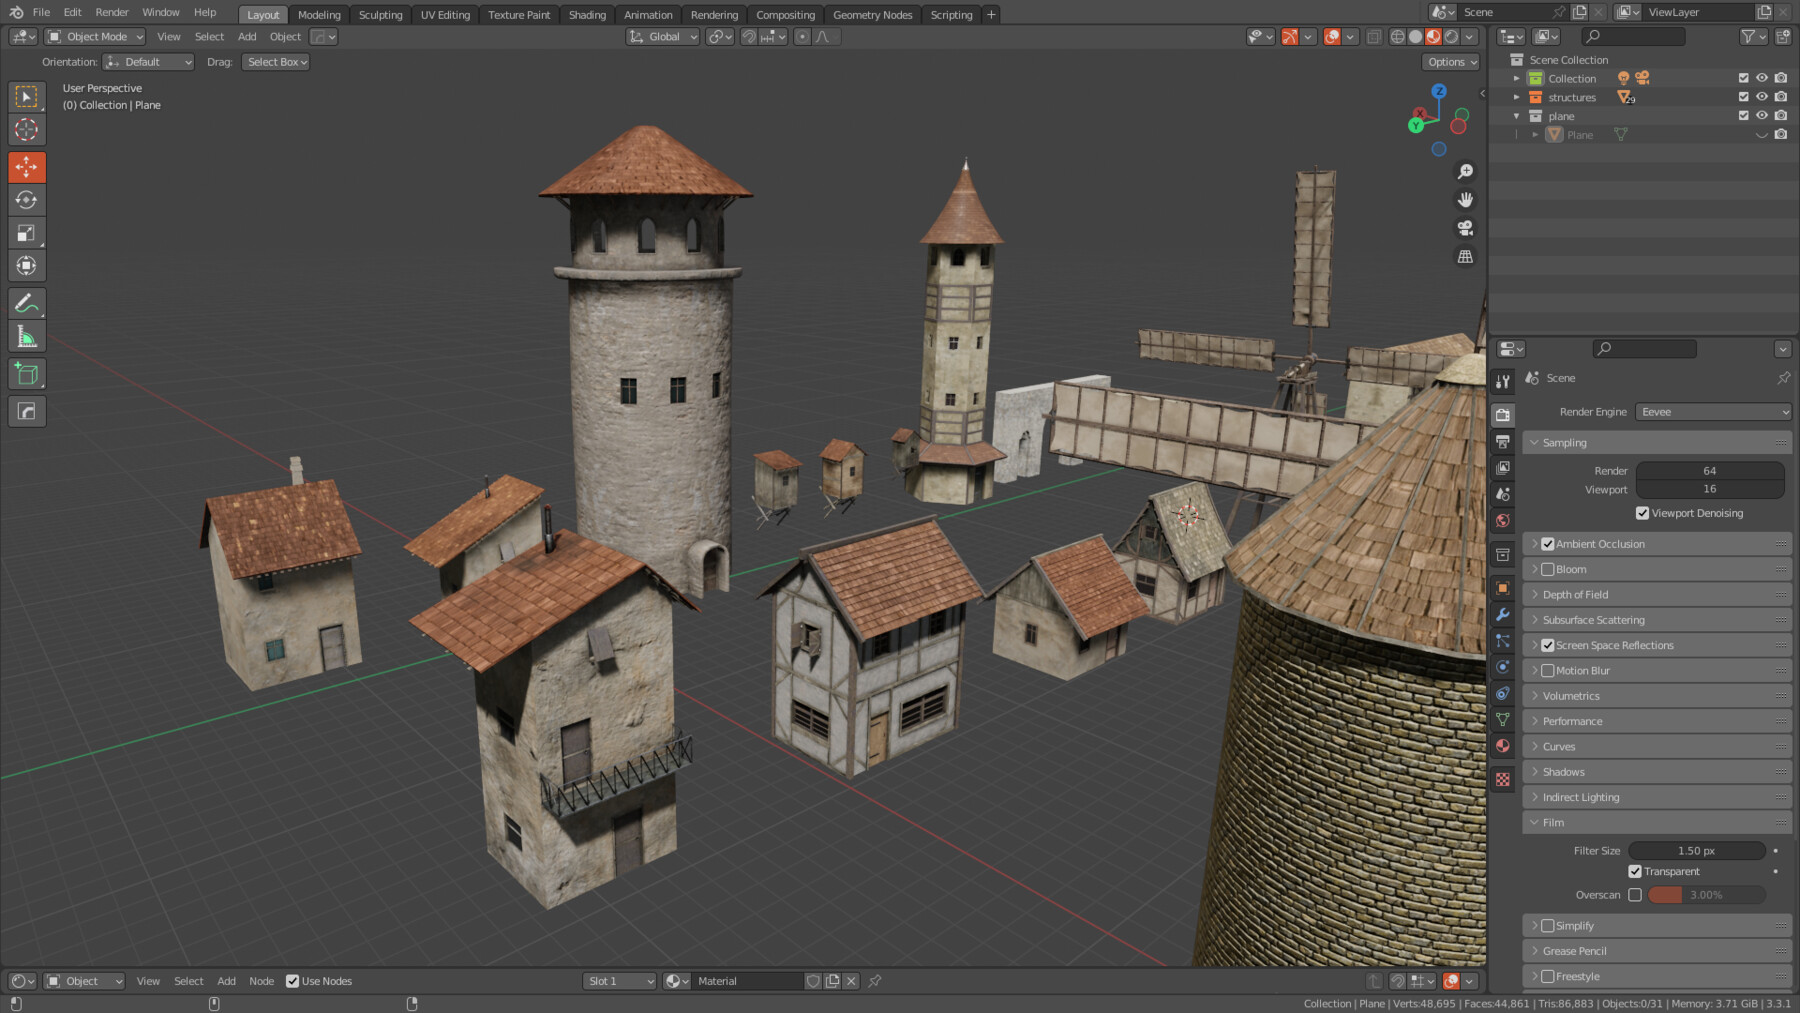
Task: Open the Render Properties tab
Action: [1502, 414]
